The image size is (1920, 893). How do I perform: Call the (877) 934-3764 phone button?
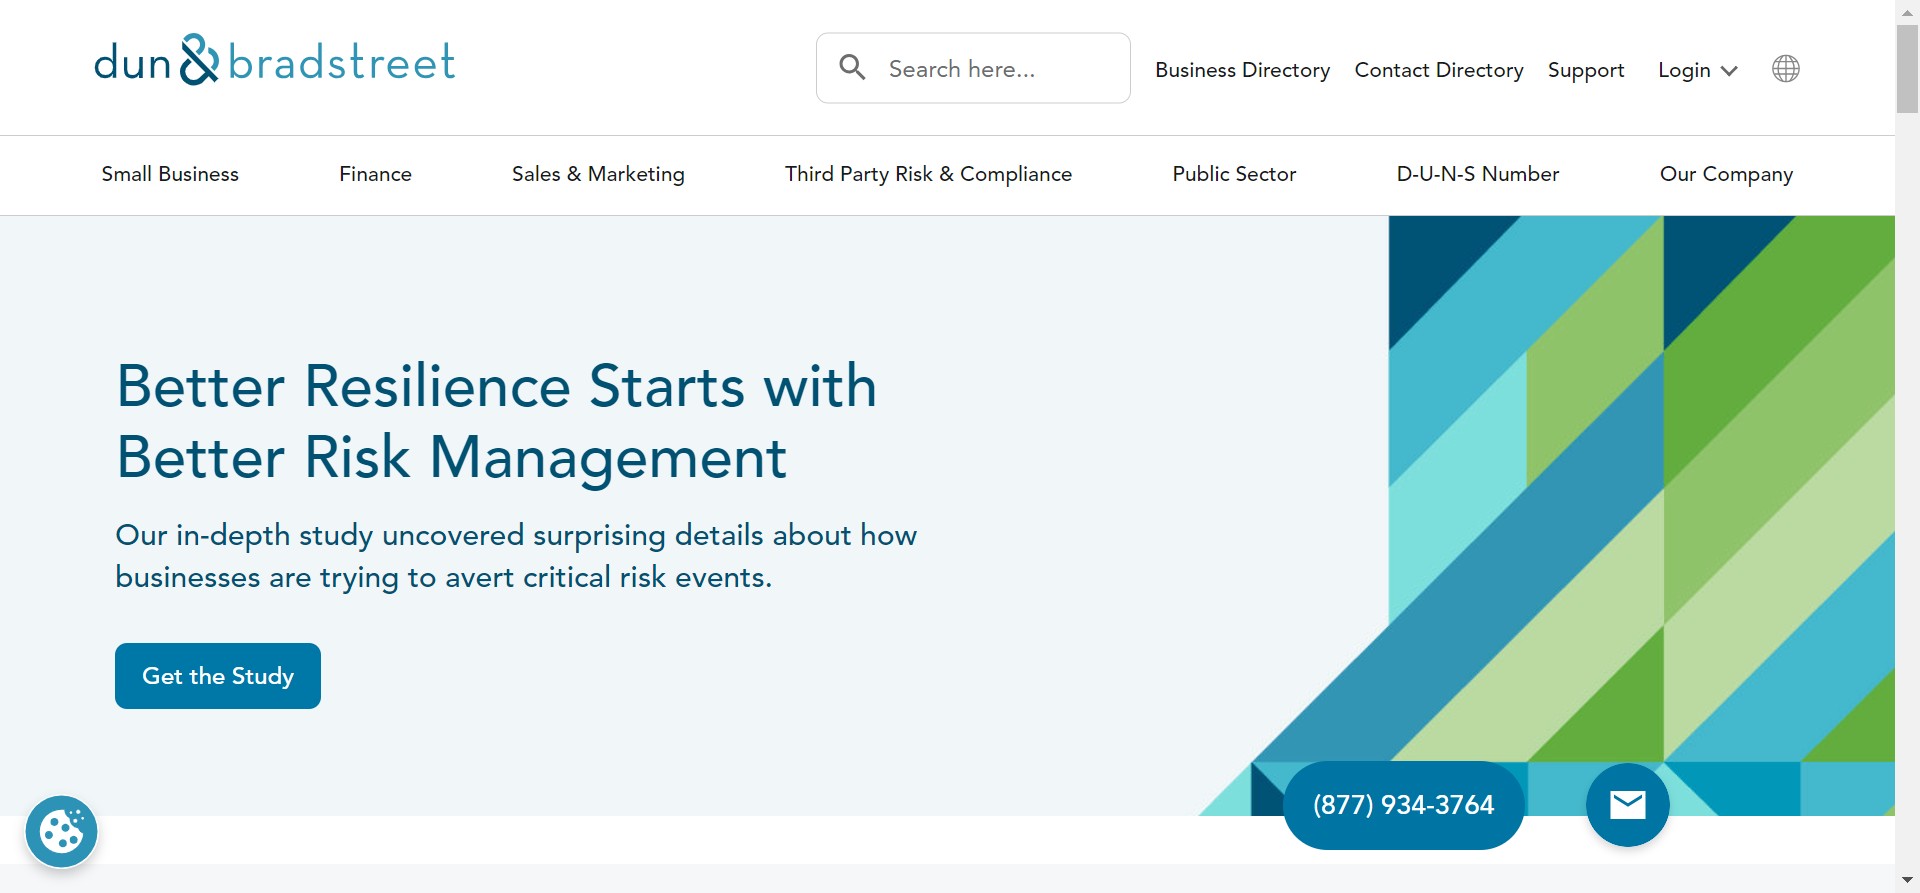(1403, 805)
